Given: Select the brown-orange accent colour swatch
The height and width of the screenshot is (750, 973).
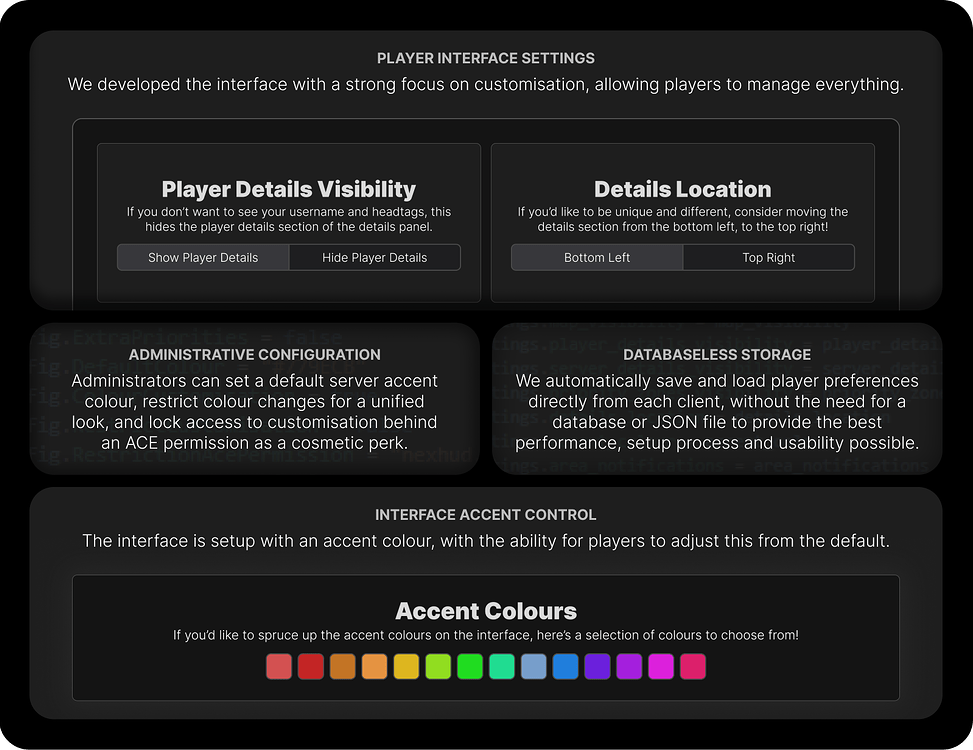Looking at the screenshot, I should pos(343,666).
